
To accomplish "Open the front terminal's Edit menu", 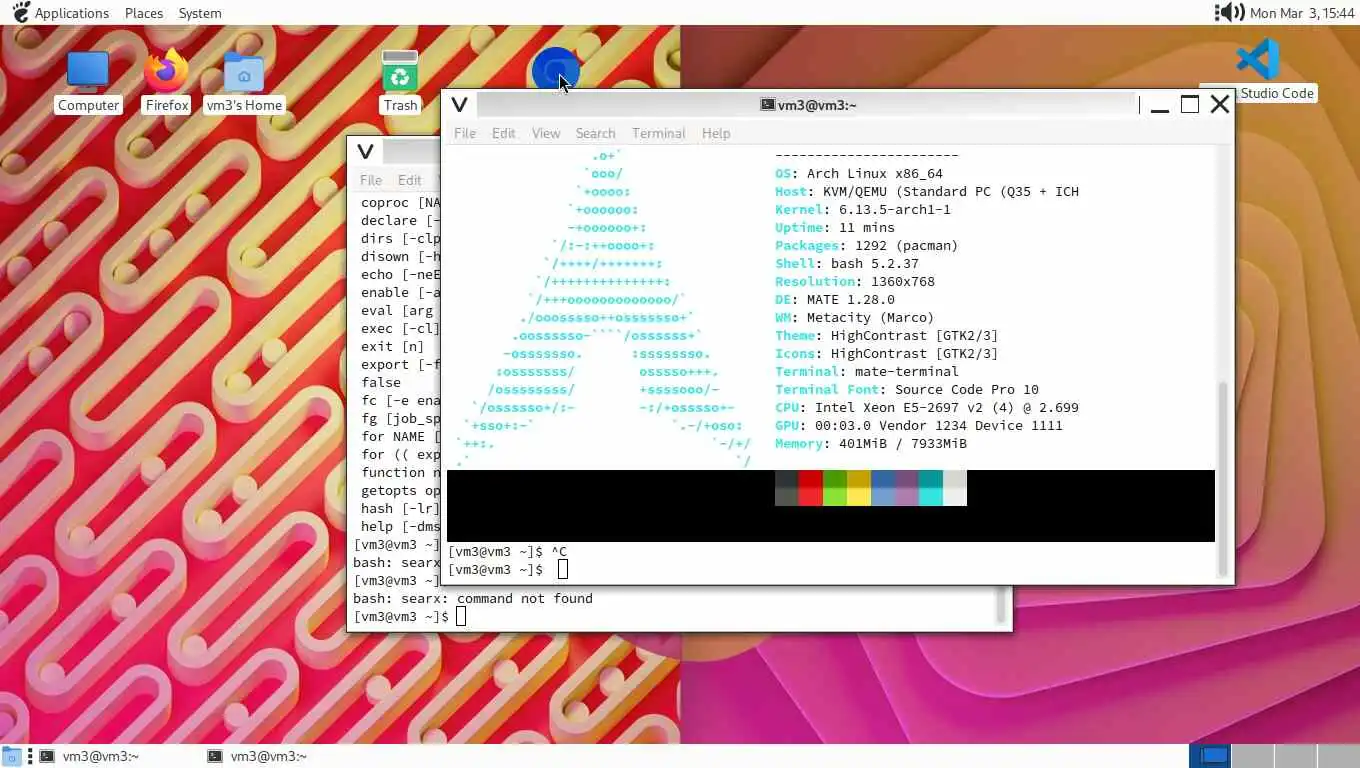I will [504, 133].
